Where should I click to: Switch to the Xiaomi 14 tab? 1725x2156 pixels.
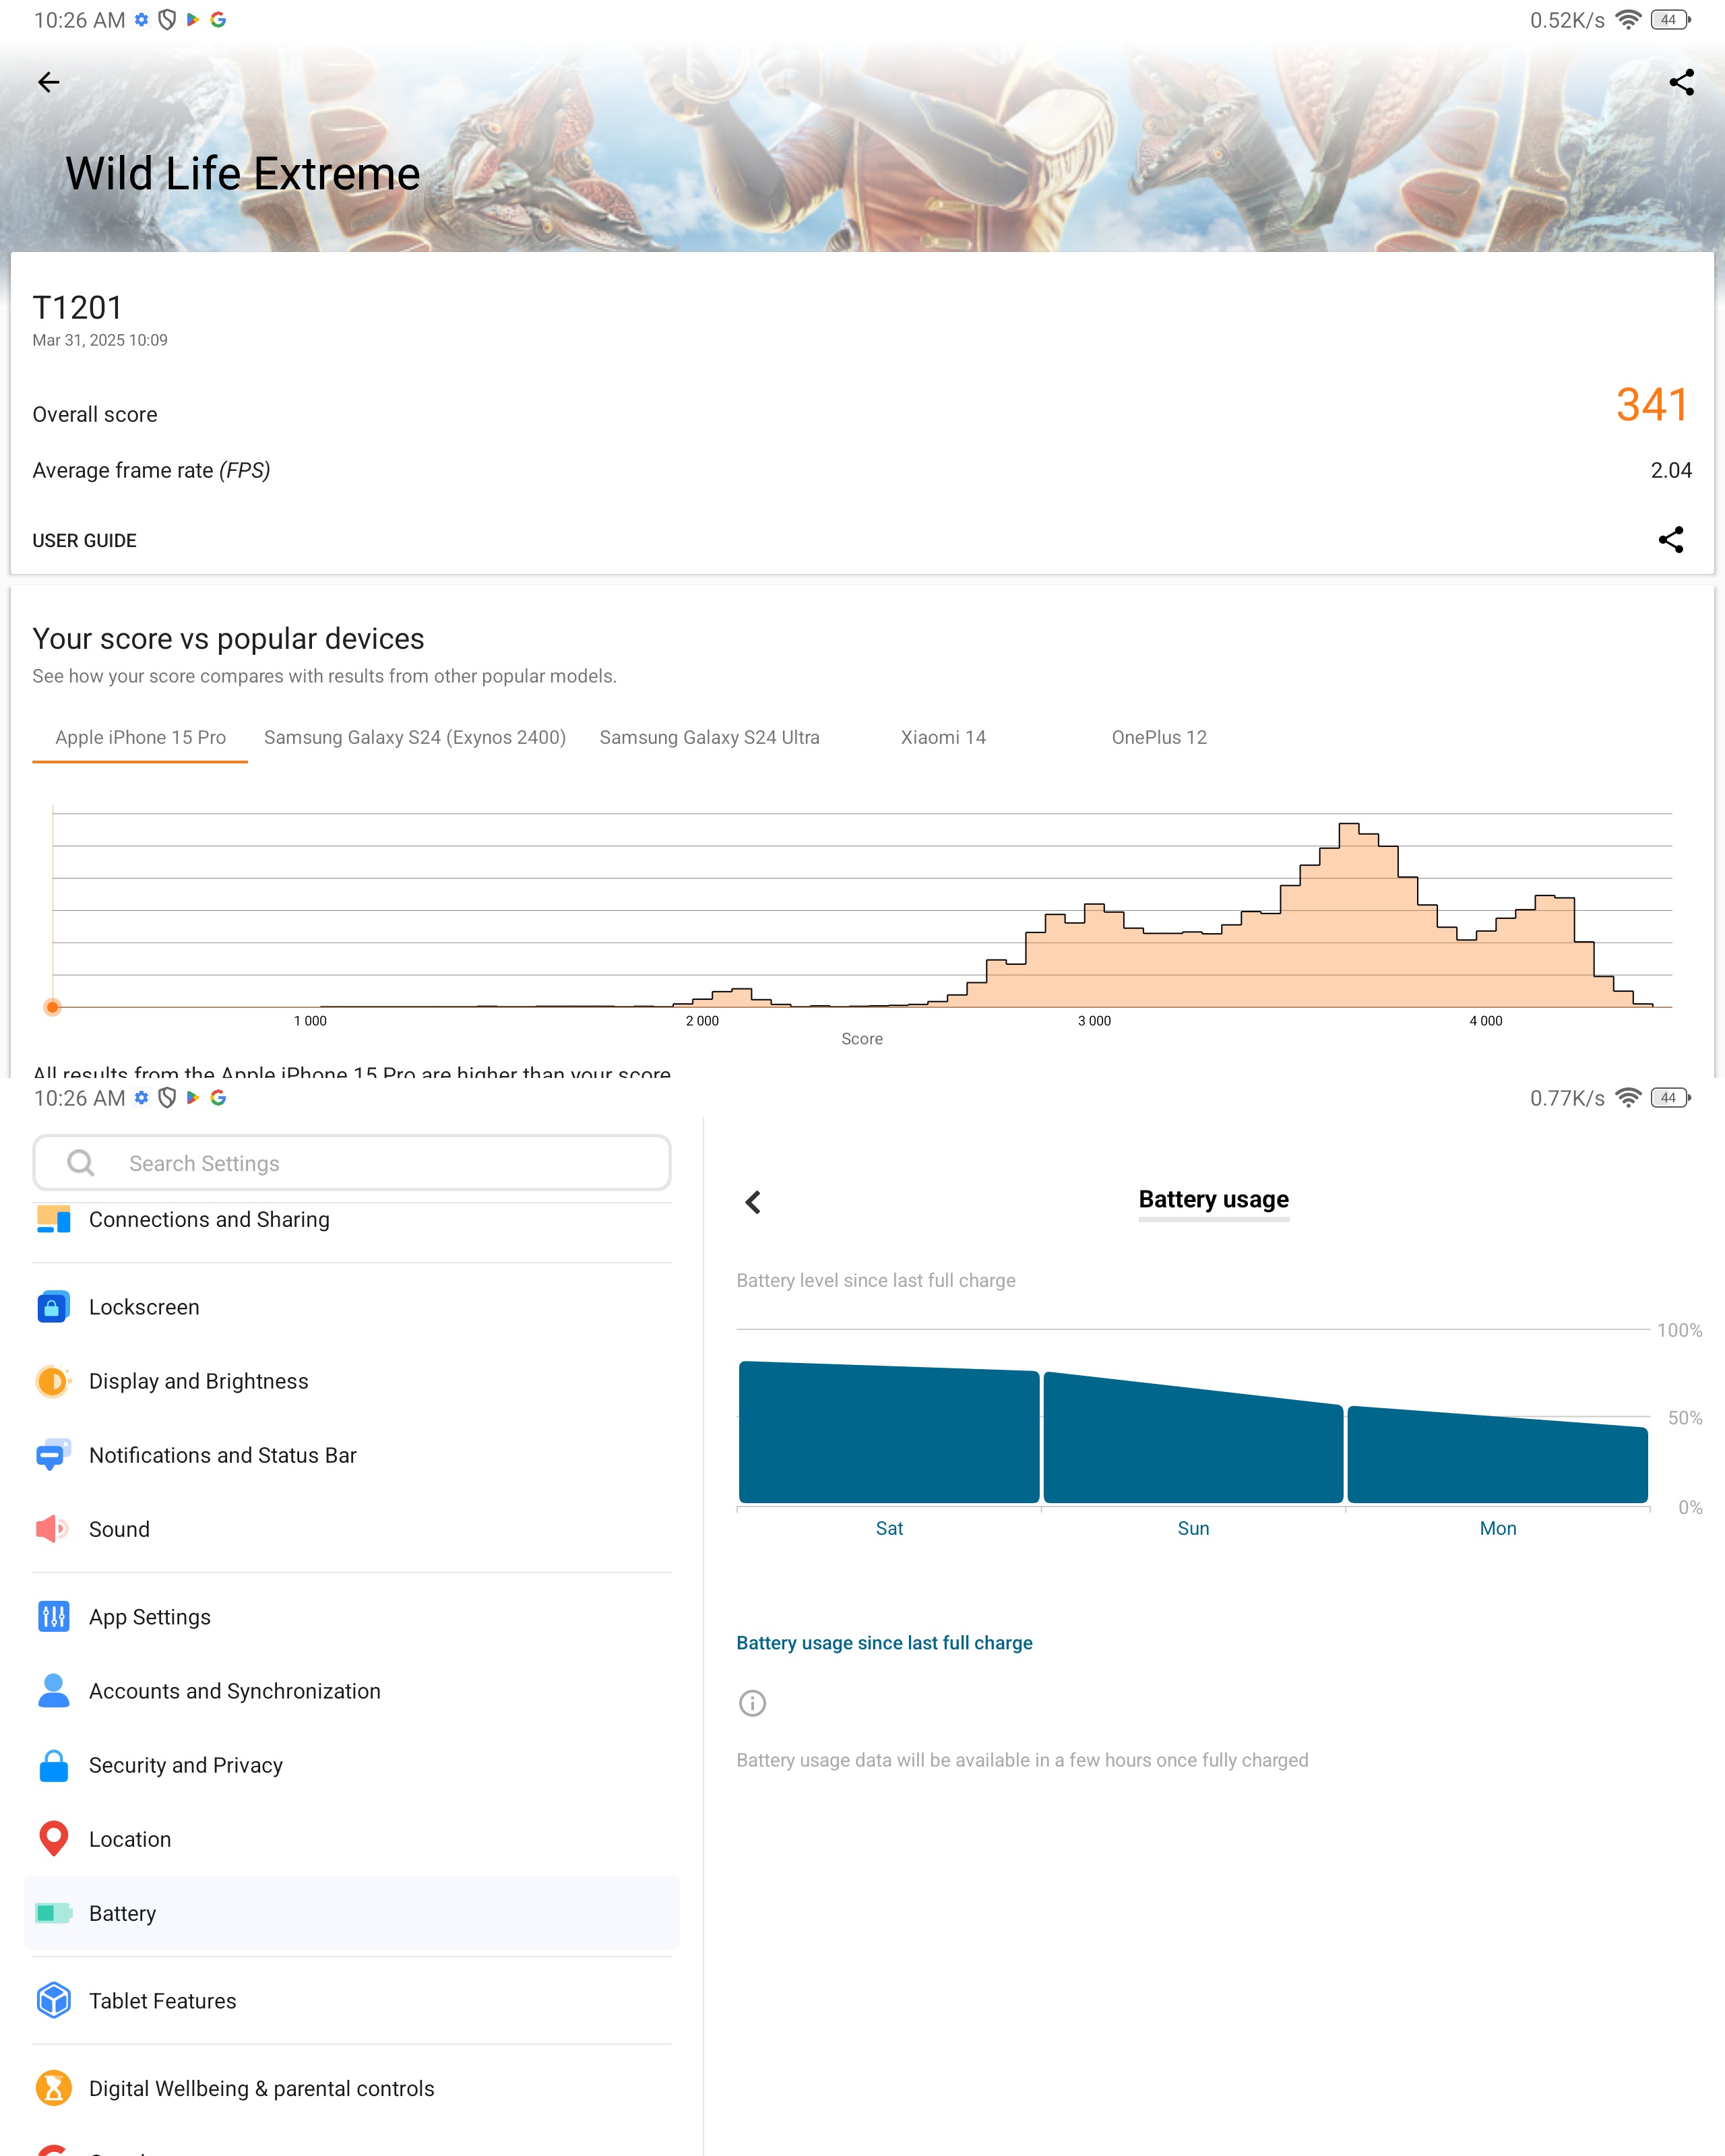pyautogui.click(x=943, y=737)
